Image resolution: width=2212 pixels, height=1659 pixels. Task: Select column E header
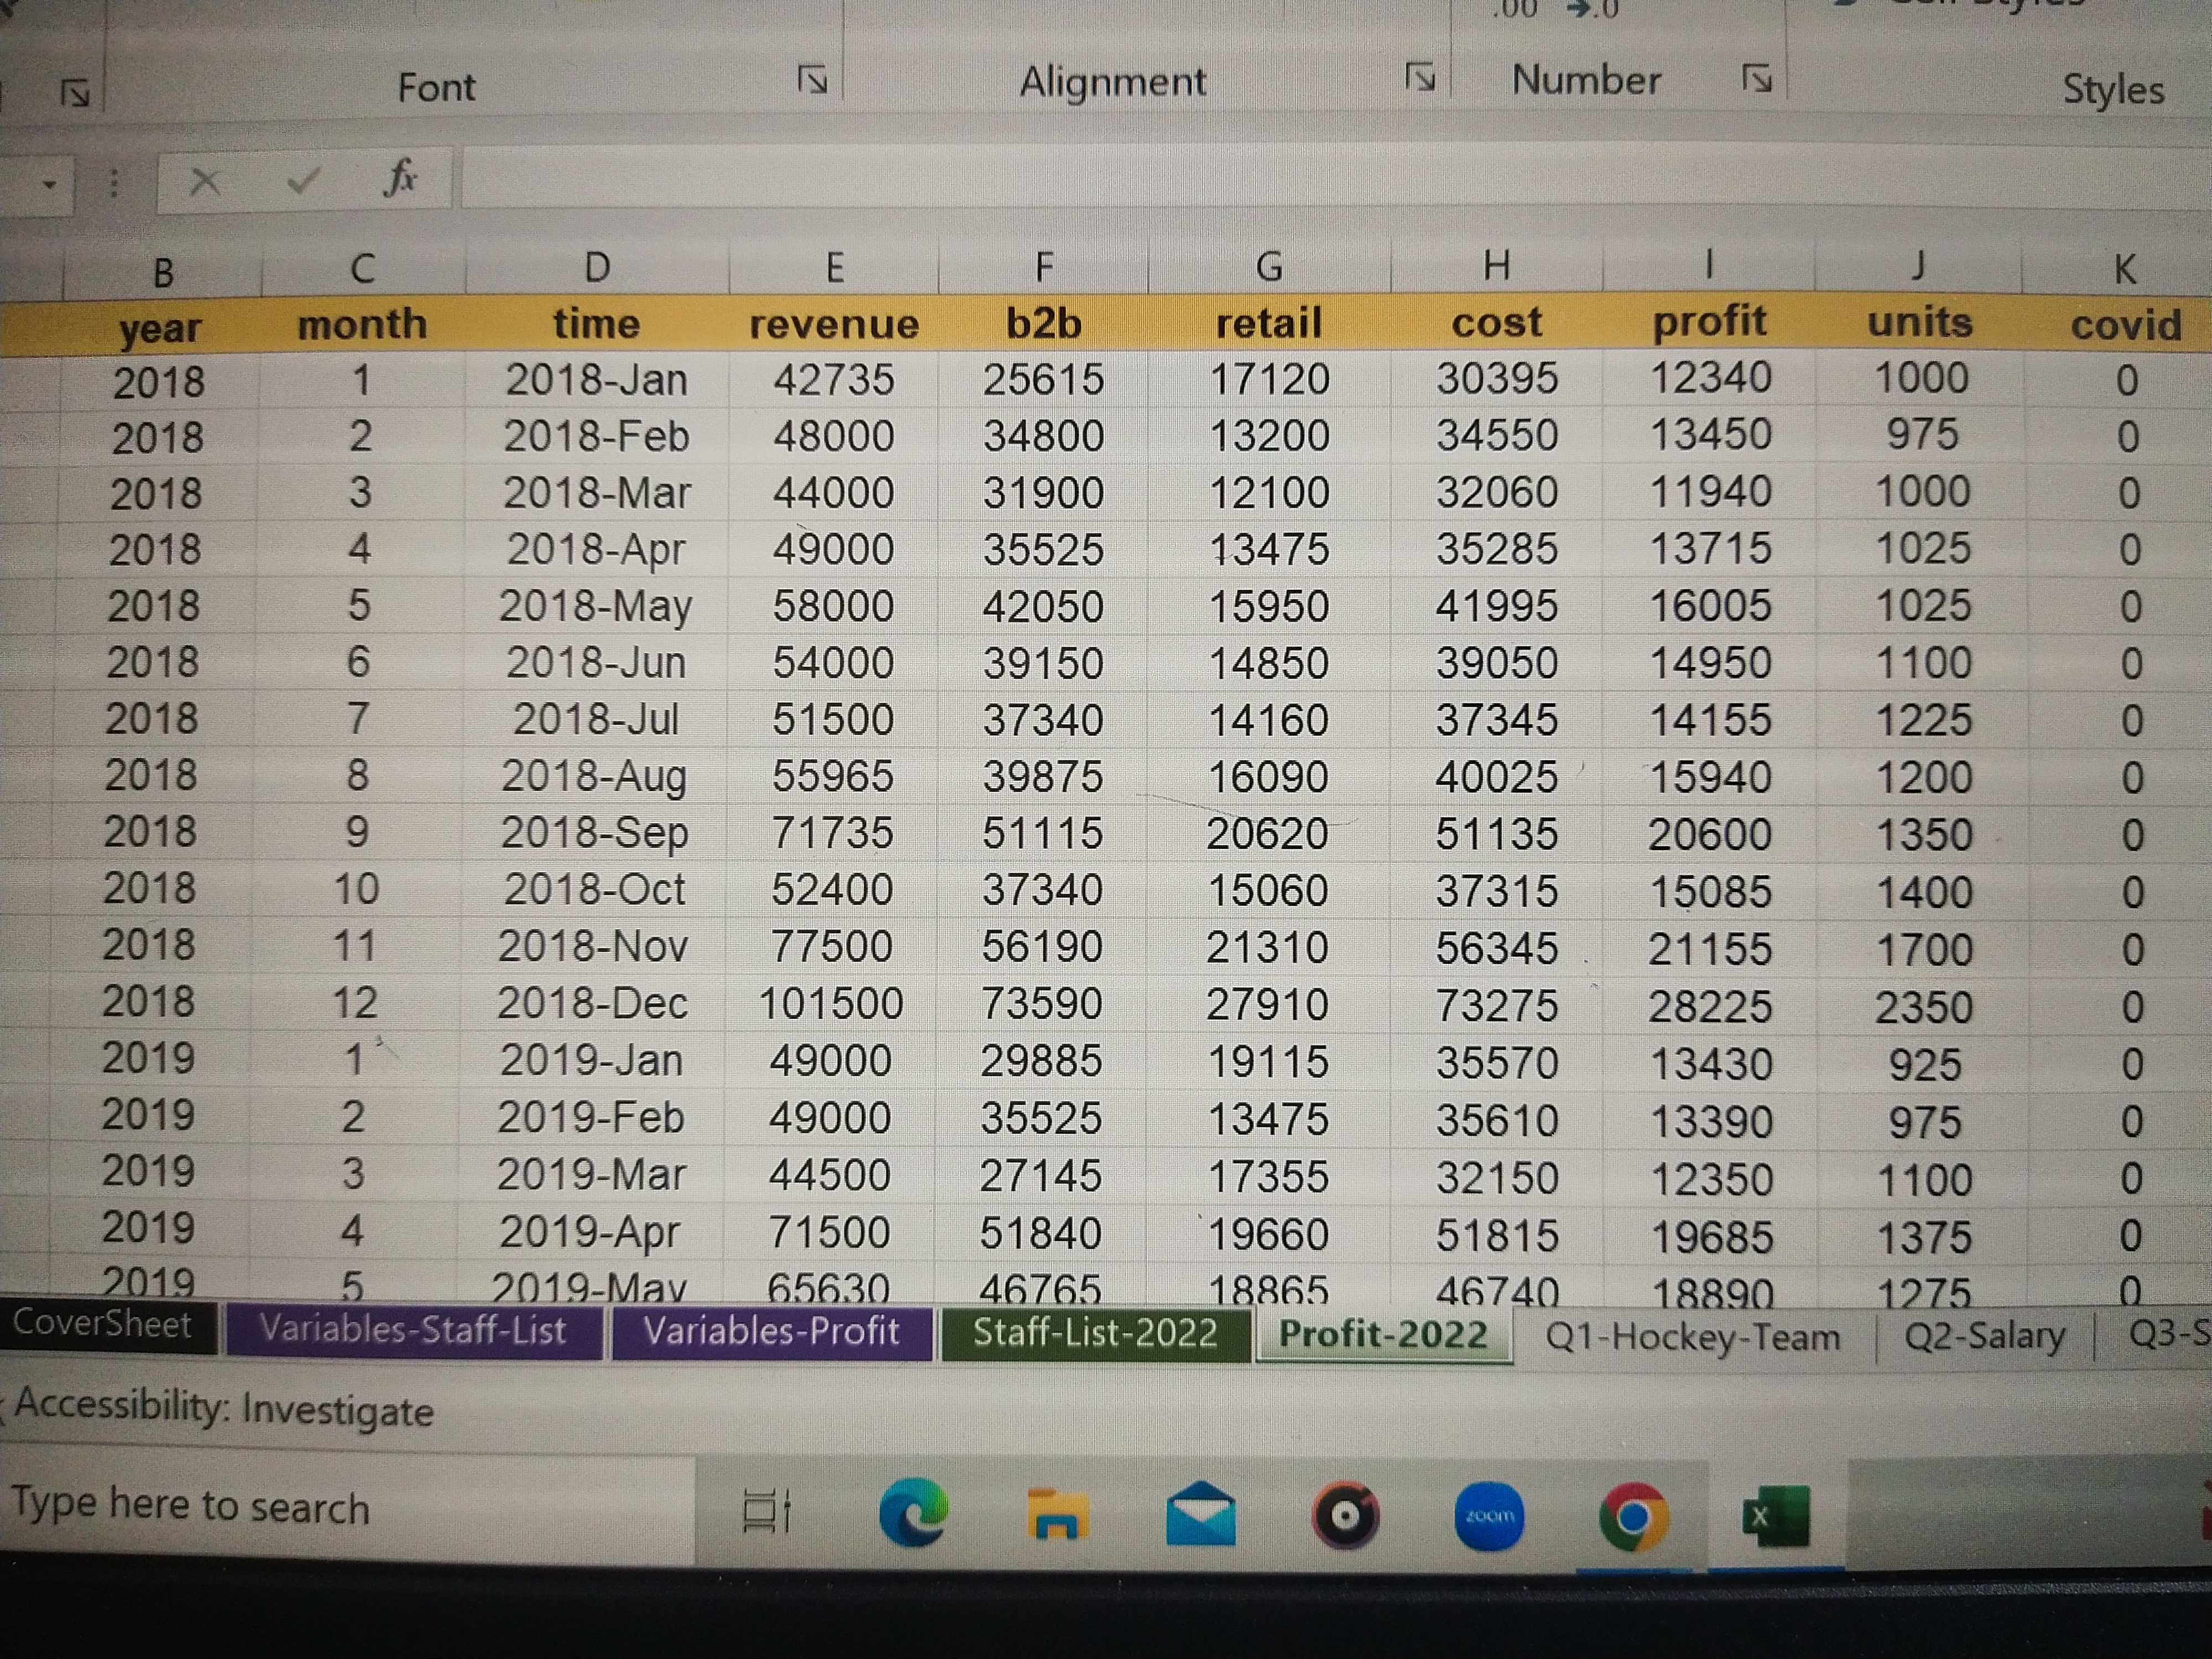[x=834, y=267]
